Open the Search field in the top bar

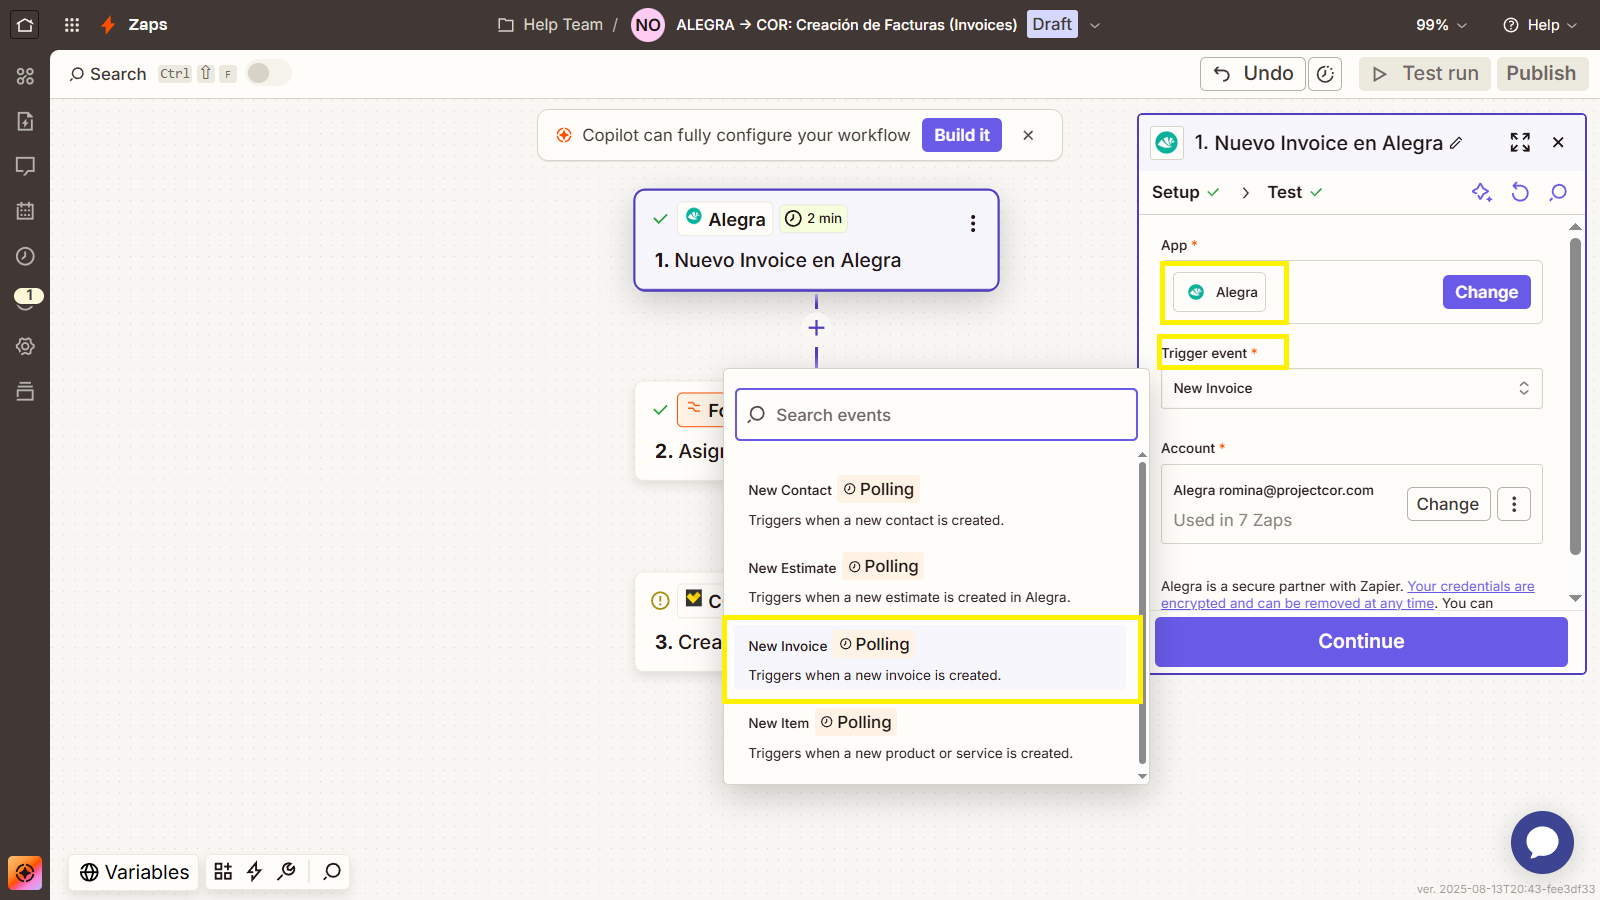[108, 74]
